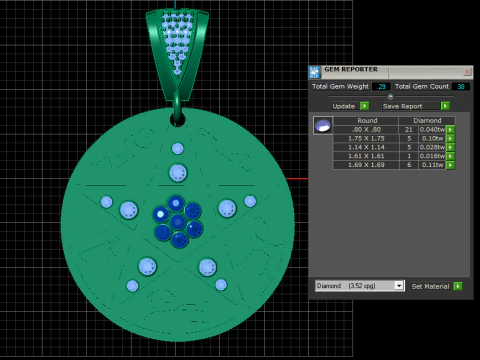This screenshot has width=480, height=360.
Task: Click the 0.11tw weight cell
Action: point(432,165)
